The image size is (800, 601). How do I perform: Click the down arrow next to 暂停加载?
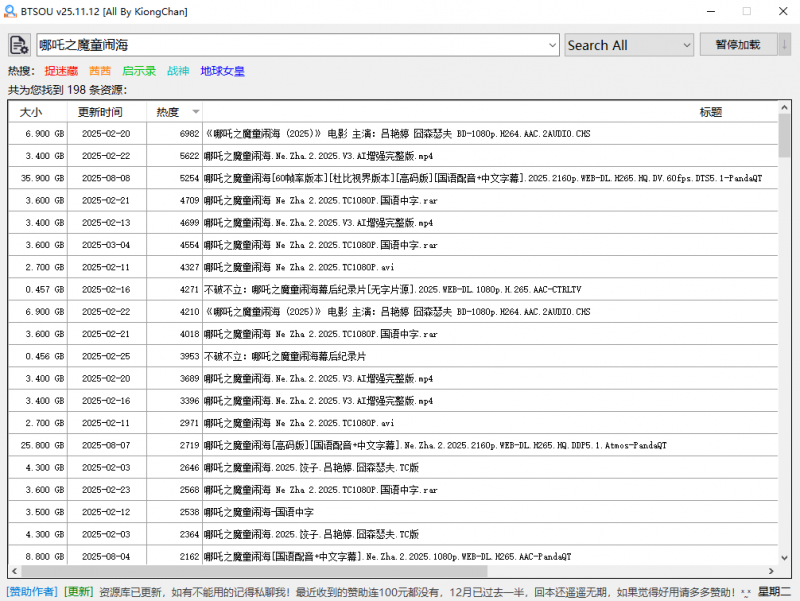coord(785,45)
